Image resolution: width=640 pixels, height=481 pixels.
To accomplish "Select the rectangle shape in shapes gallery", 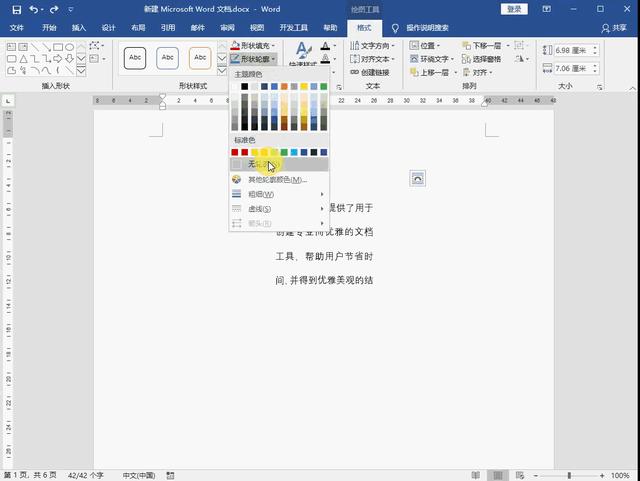I will (58, 47).
